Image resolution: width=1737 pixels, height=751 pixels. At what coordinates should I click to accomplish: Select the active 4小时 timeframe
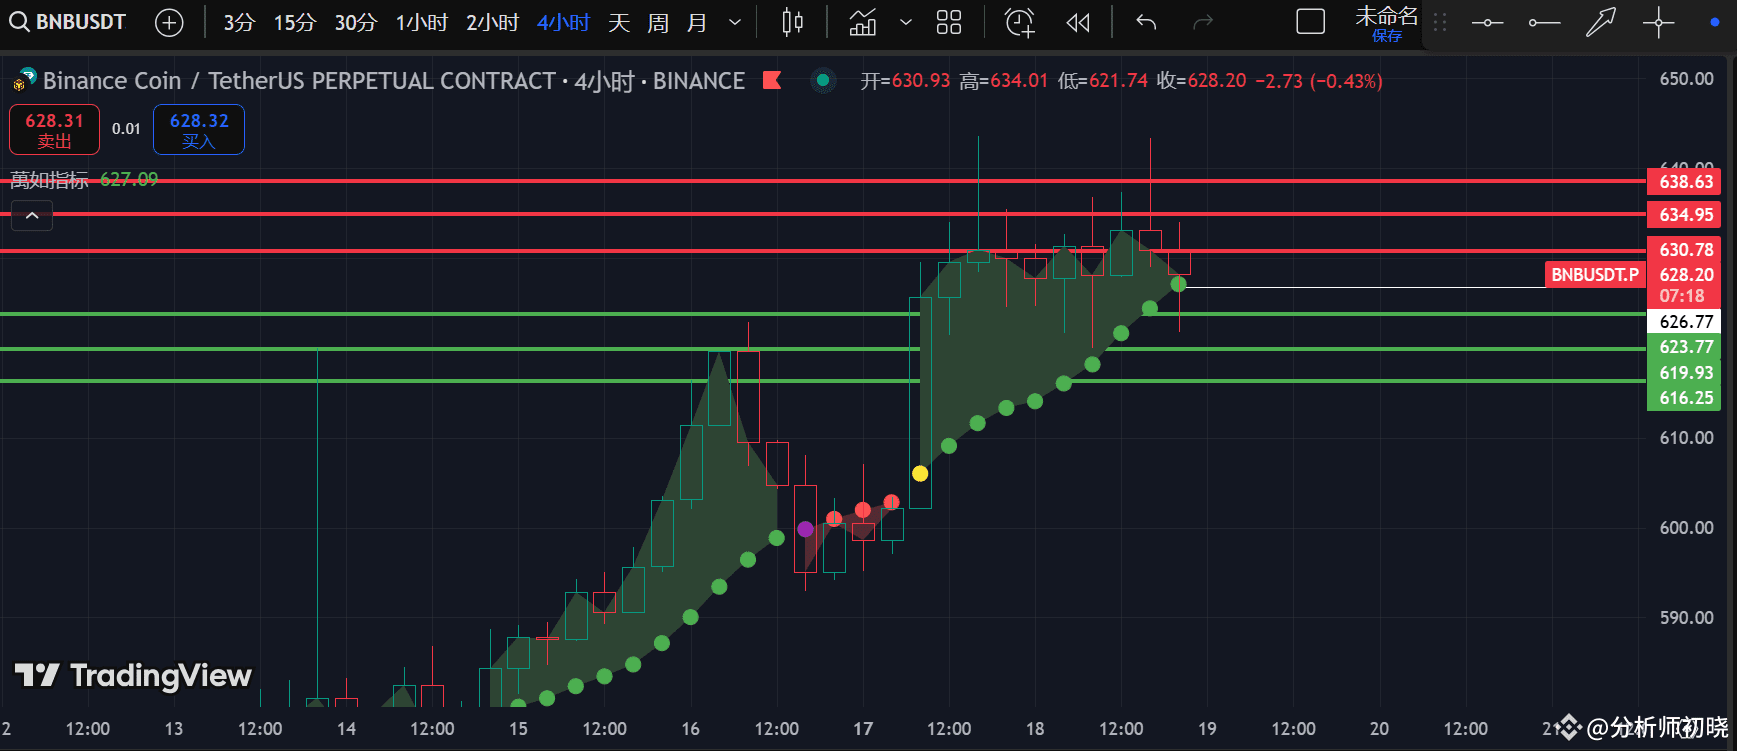point(563,22)
